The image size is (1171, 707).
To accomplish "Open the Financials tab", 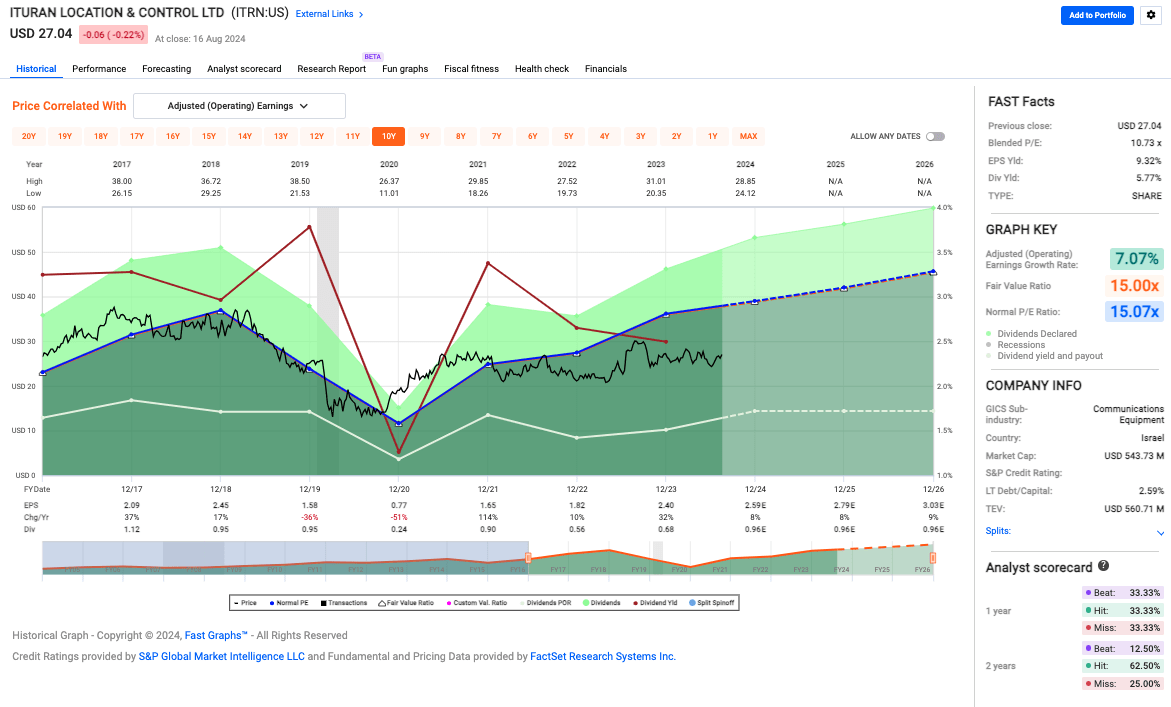I will (605, 68).
